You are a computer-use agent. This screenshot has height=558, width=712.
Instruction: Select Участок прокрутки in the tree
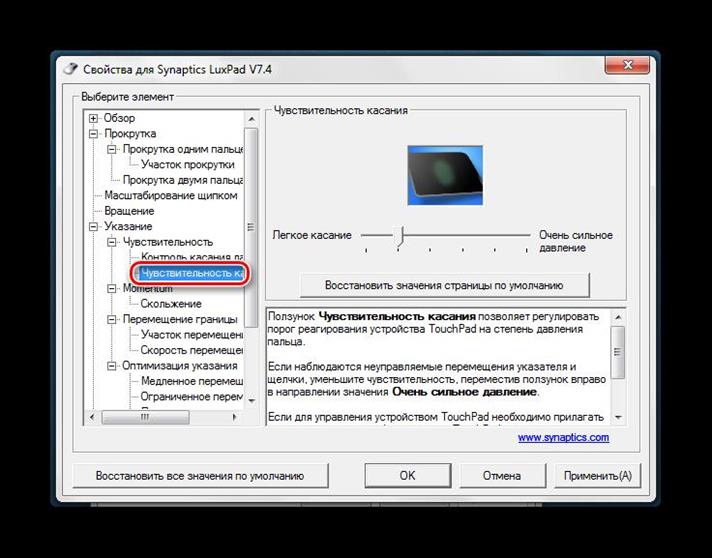[188, 164]
